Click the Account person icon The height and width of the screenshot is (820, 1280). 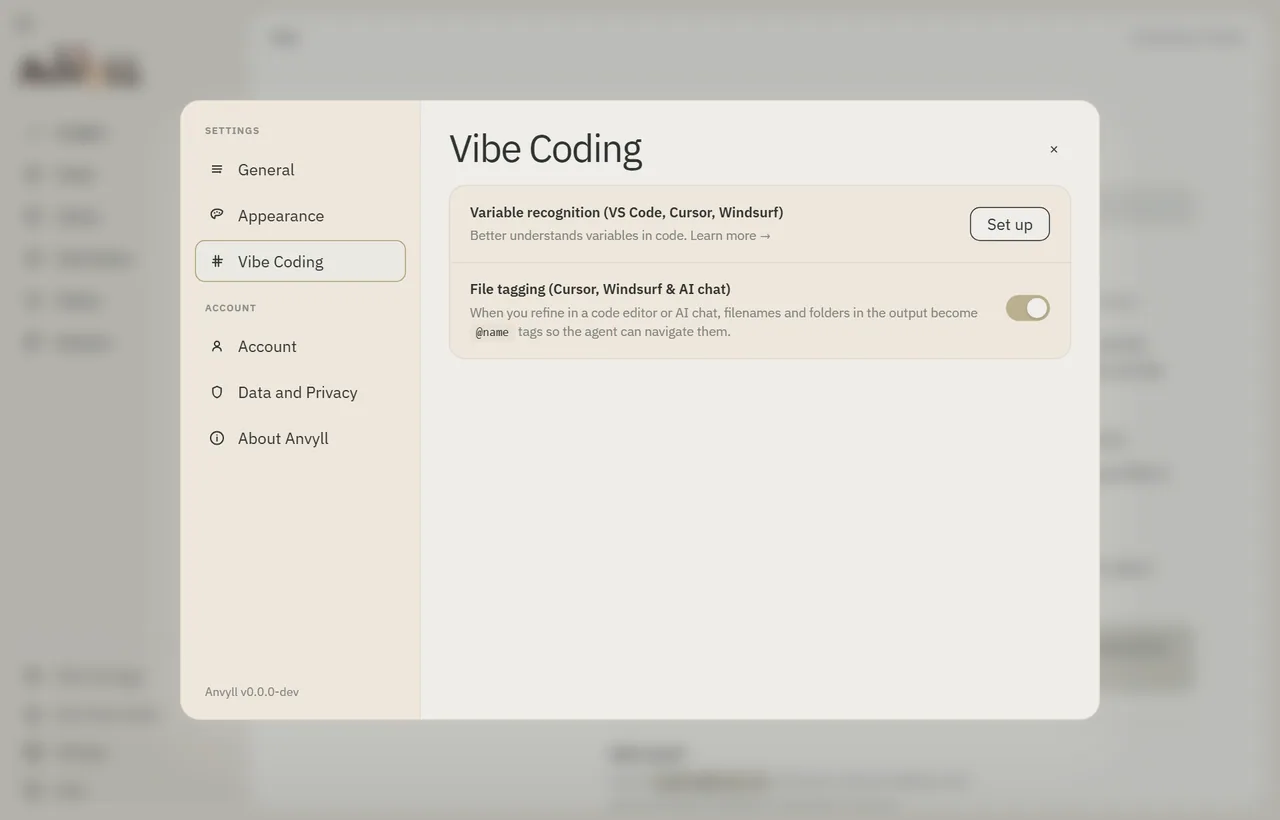pyautogui.click(x=217, y=346)
